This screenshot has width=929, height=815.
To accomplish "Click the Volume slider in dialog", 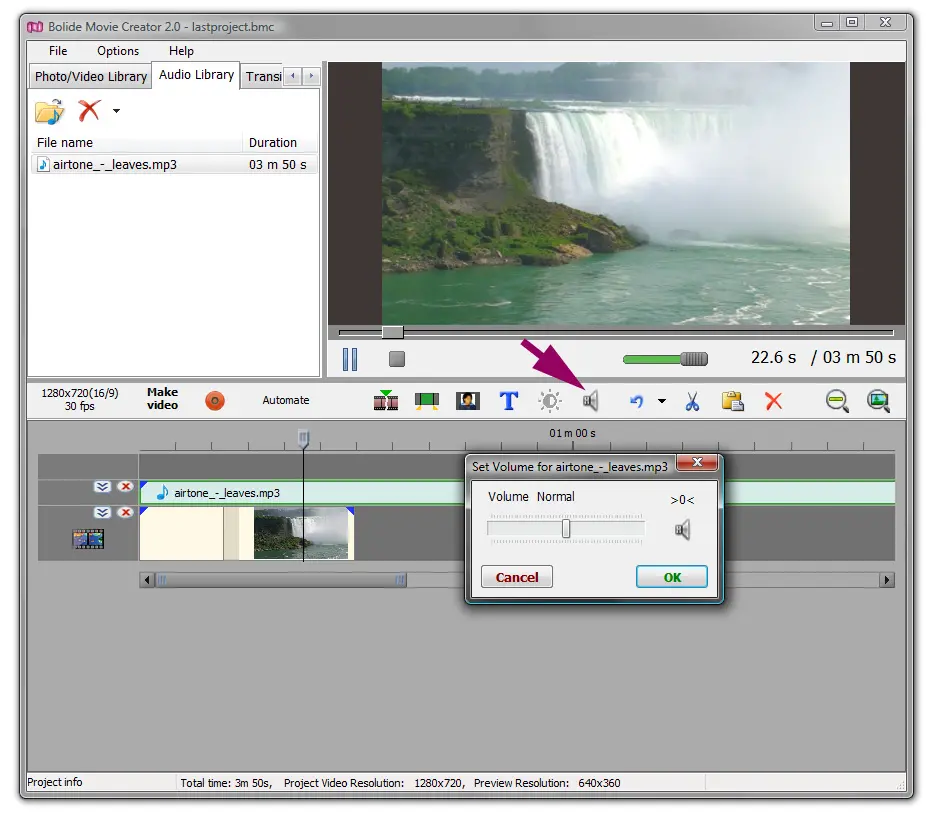I will click(x=566, y=529).
